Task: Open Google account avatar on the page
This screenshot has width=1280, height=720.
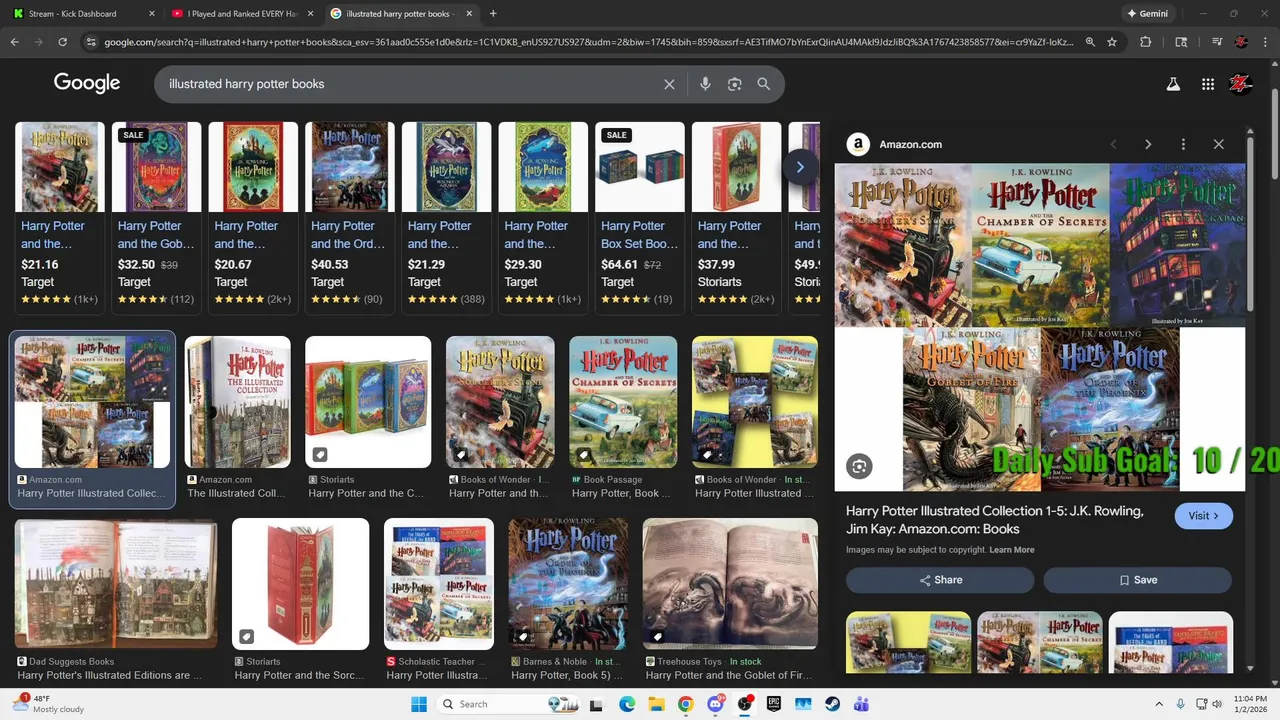Action: [x=1241, y=84]
